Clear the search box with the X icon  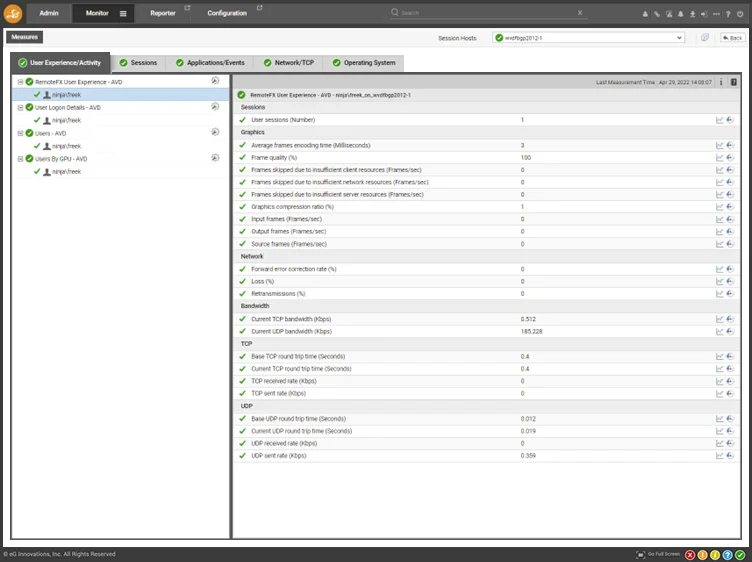[x=580, y=12]
